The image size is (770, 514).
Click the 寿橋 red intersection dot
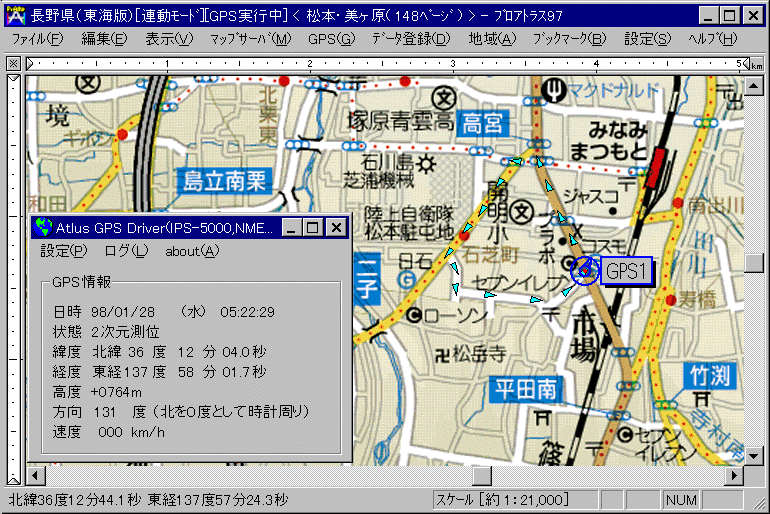click(671, 300)
